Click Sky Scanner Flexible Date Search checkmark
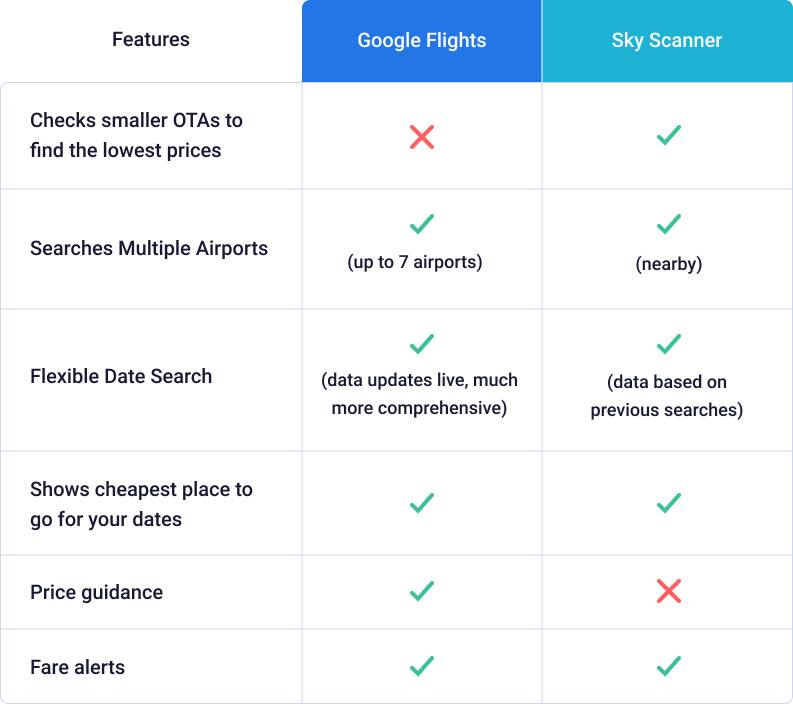The width and height of the screenshot is (793, 704). (668, 344)
